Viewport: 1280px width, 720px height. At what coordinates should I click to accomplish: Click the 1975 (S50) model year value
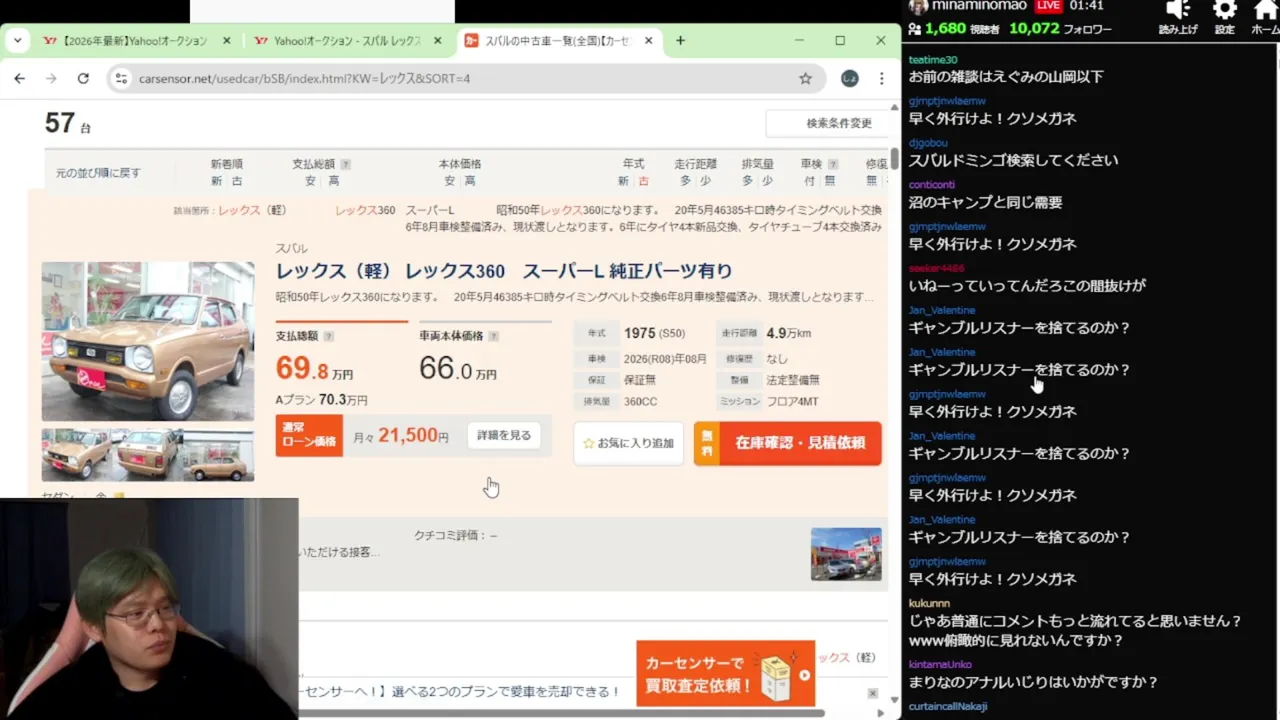655,333
